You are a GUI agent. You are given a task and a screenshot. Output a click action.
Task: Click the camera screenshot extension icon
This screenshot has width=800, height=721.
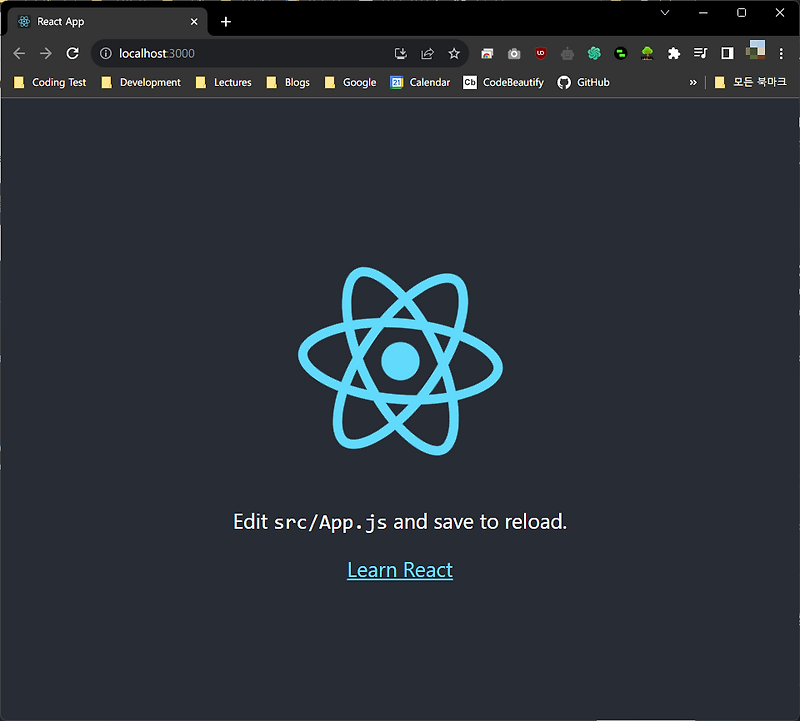(513, 53)
